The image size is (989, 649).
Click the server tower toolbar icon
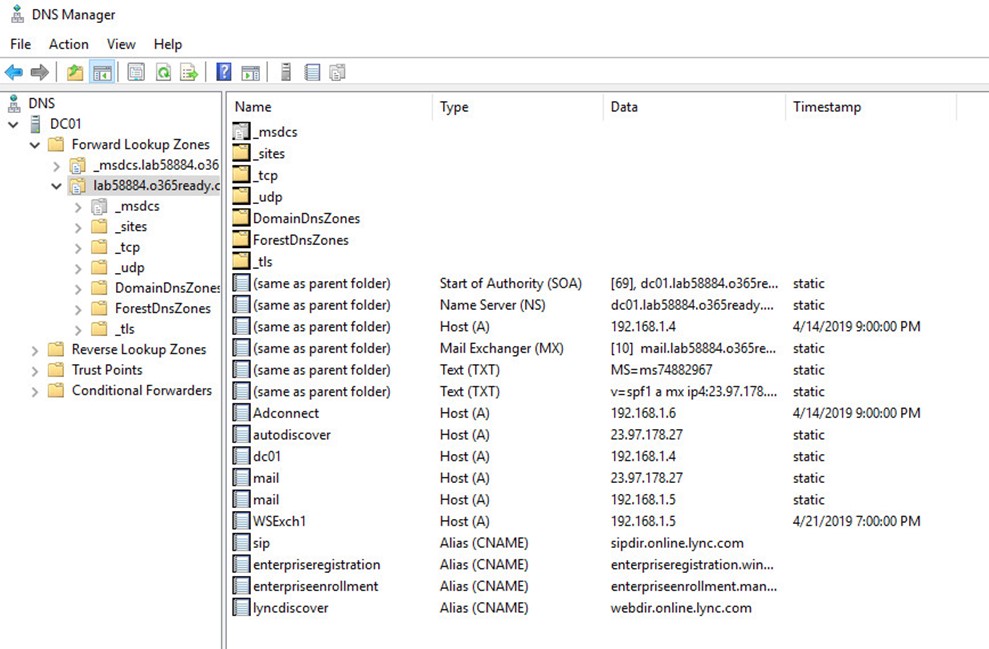(x=286, y=72)
